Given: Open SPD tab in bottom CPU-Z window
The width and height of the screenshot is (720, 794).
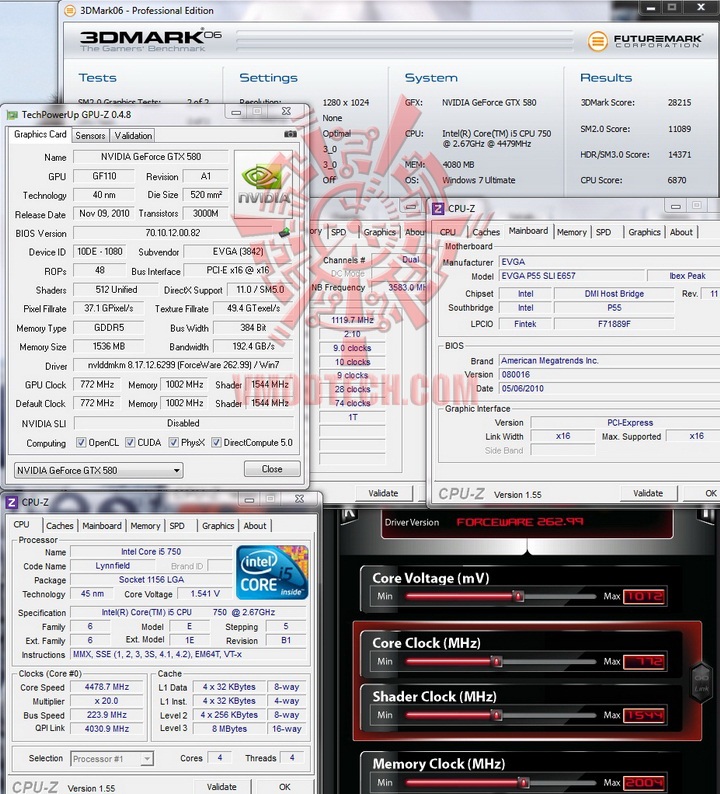Looking at the screenshot, I should (177, 526).
